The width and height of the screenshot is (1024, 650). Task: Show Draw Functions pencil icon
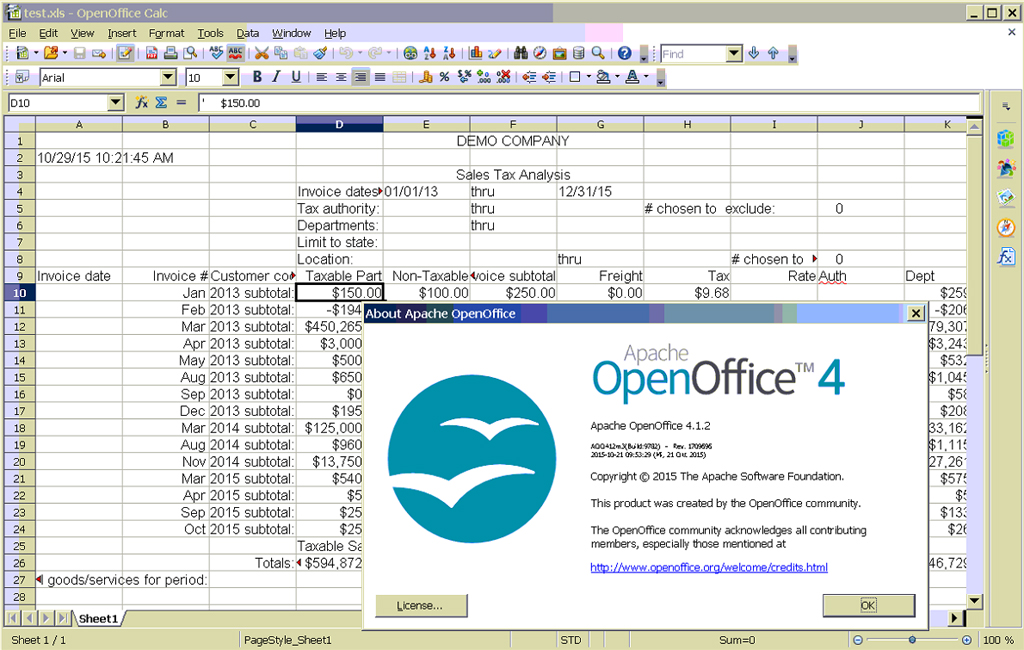coord(494,54)
